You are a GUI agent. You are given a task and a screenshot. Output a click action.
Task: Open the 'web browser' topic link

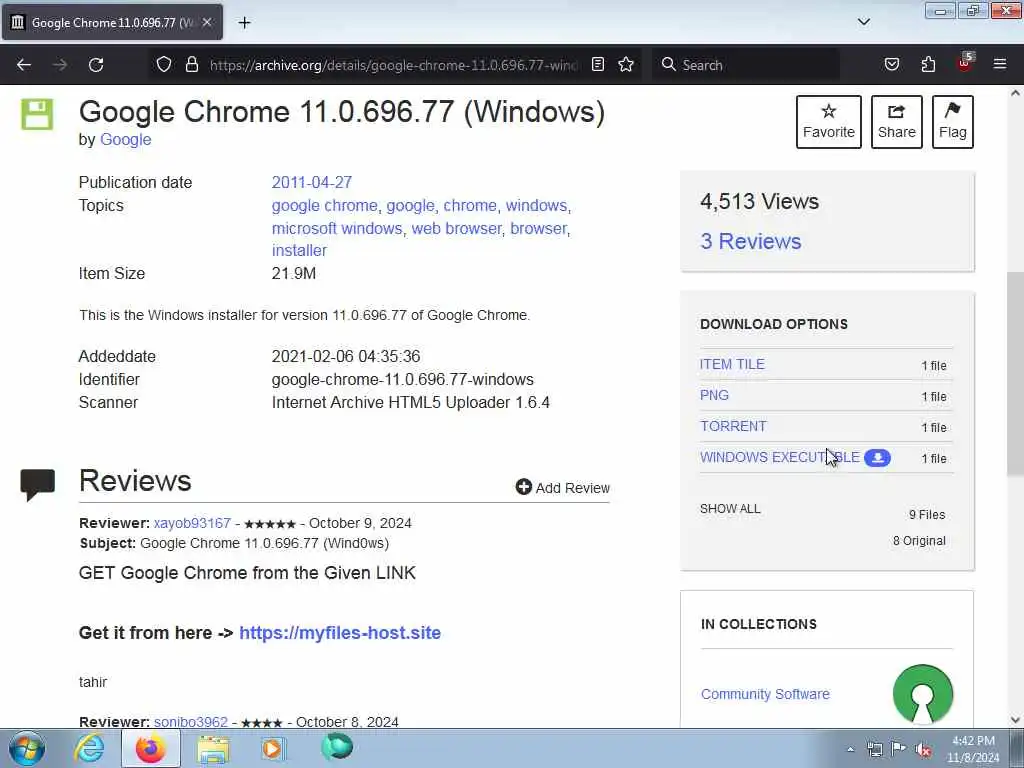456,229
